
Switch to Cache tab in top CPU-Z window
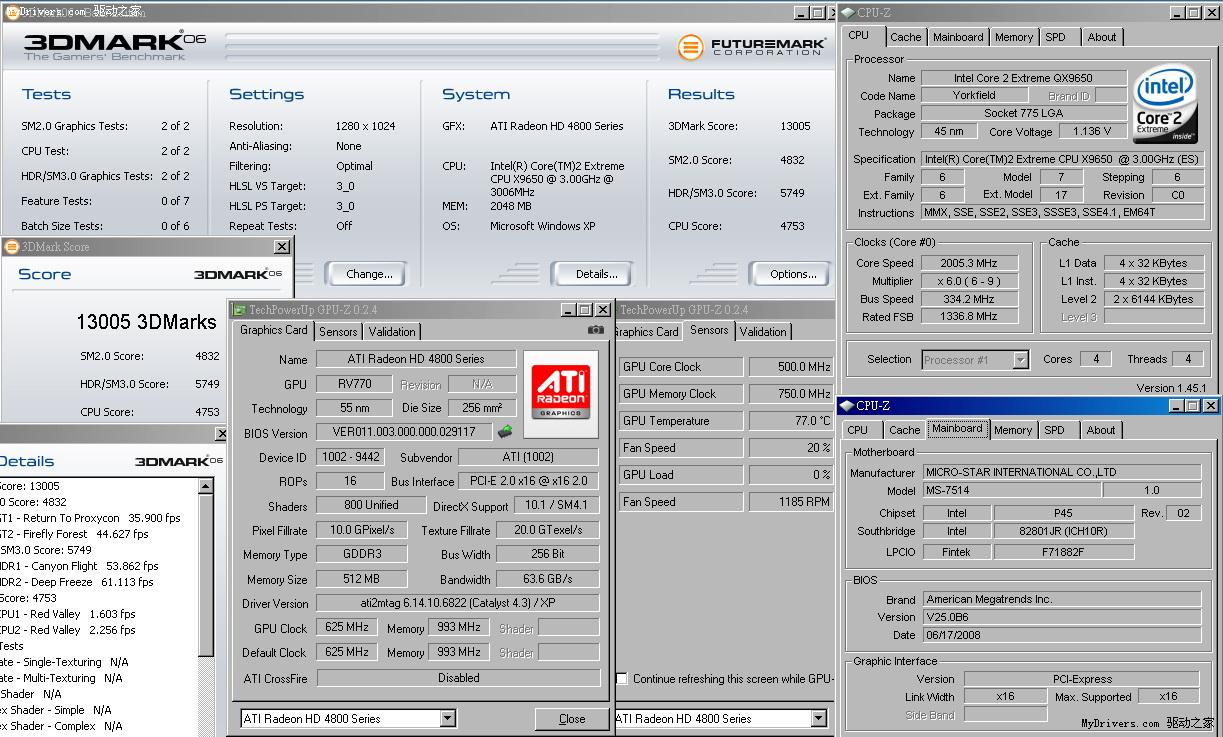coord(906,37)
